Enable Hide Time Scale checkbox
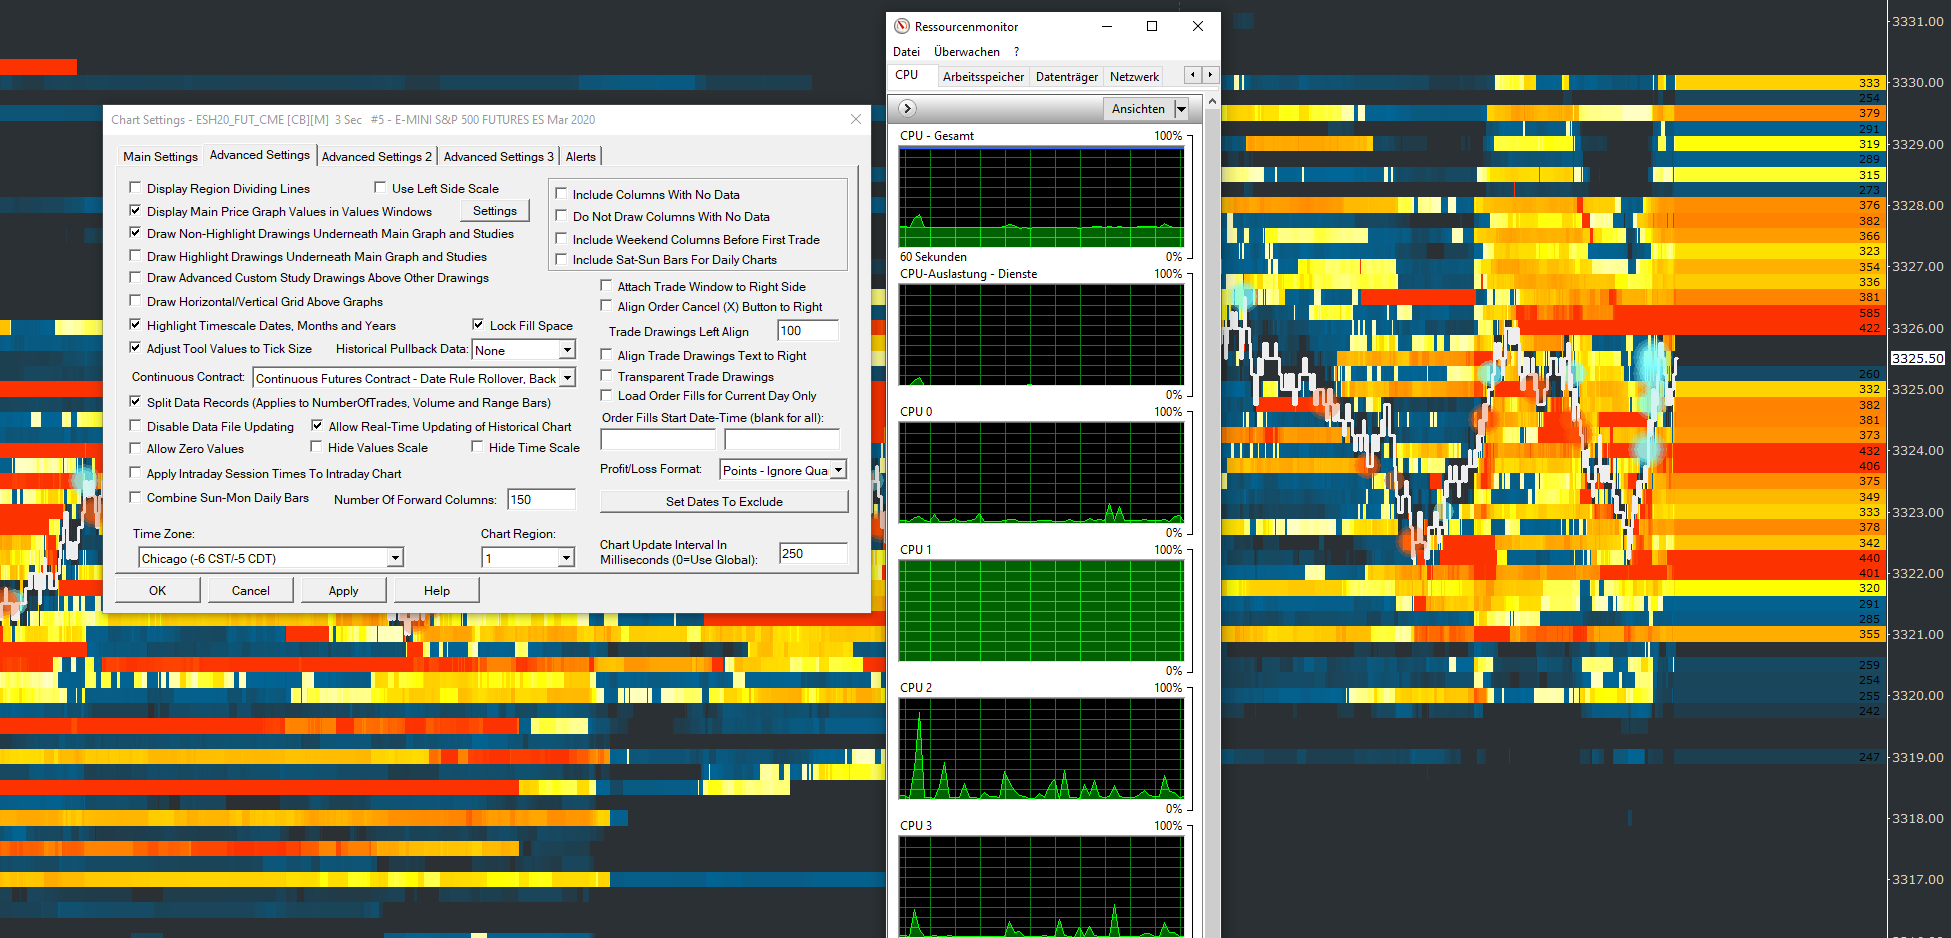Image resolution: width=1951 pixels, height=938 pixels. pyautogui.click(x=477, y=446)
